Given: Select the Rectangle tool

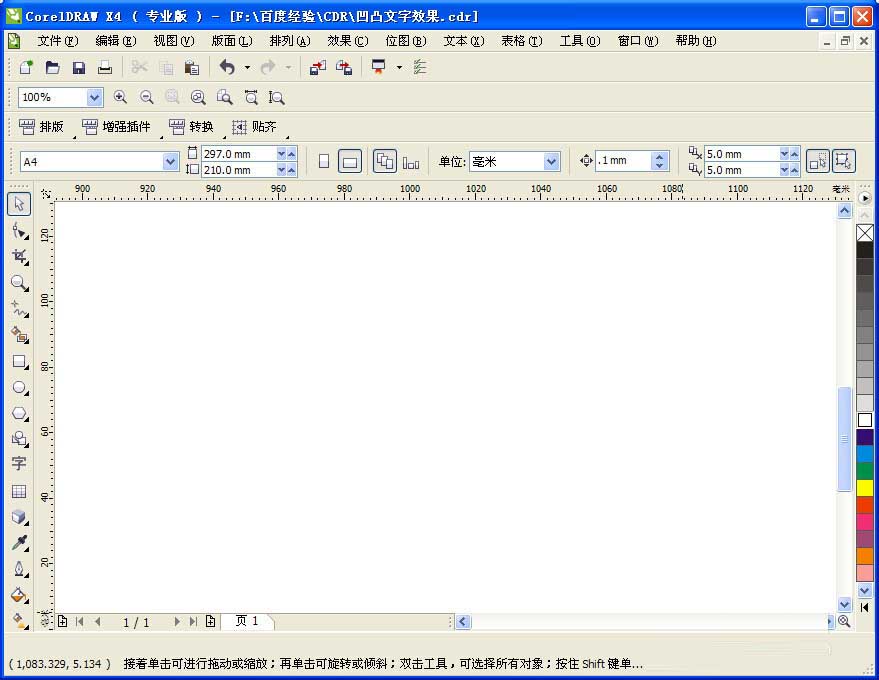Looking at the screenshot, I should pos(20,362).
